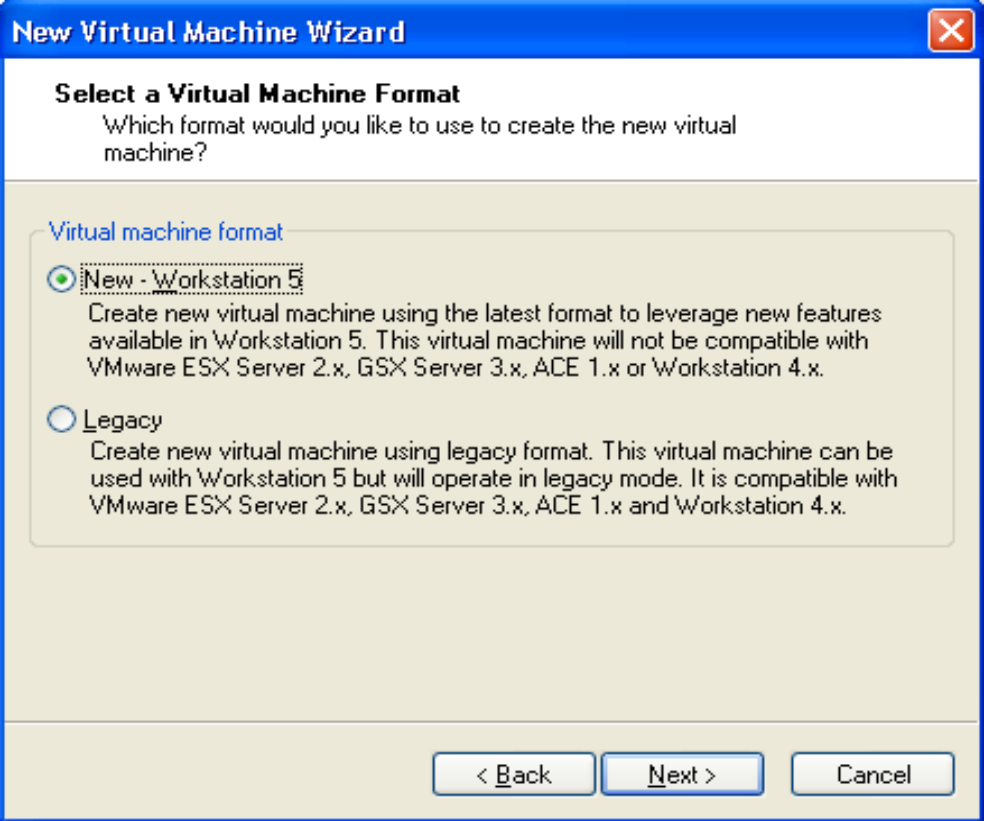This screenshot has height=821, width=984.
Task: Click blank area left of the Back button
Action: pyautogui.click(x=220, y=775)
